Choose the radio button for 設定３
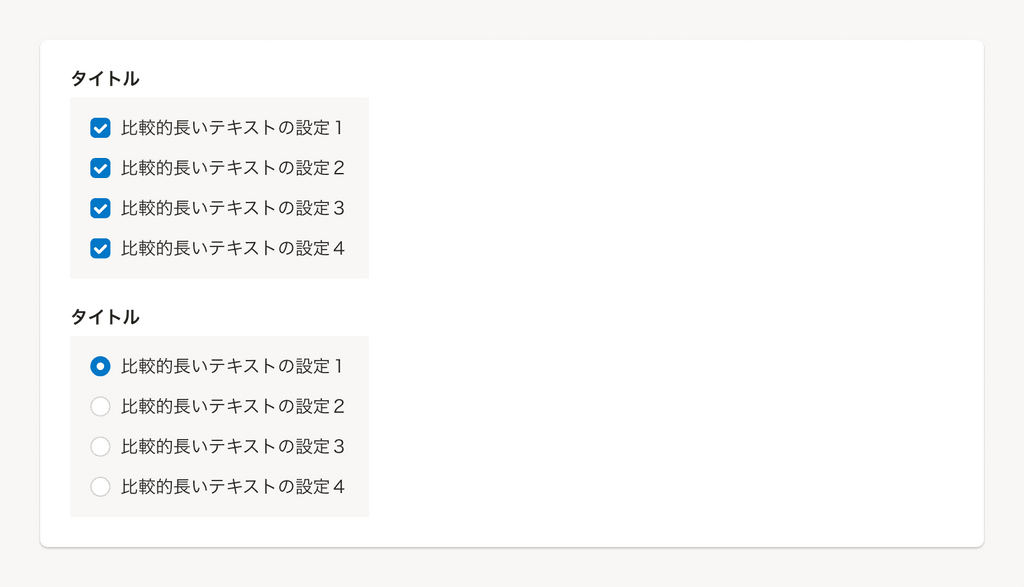This screenshot has width=1024, height=587. coord(100,447)
